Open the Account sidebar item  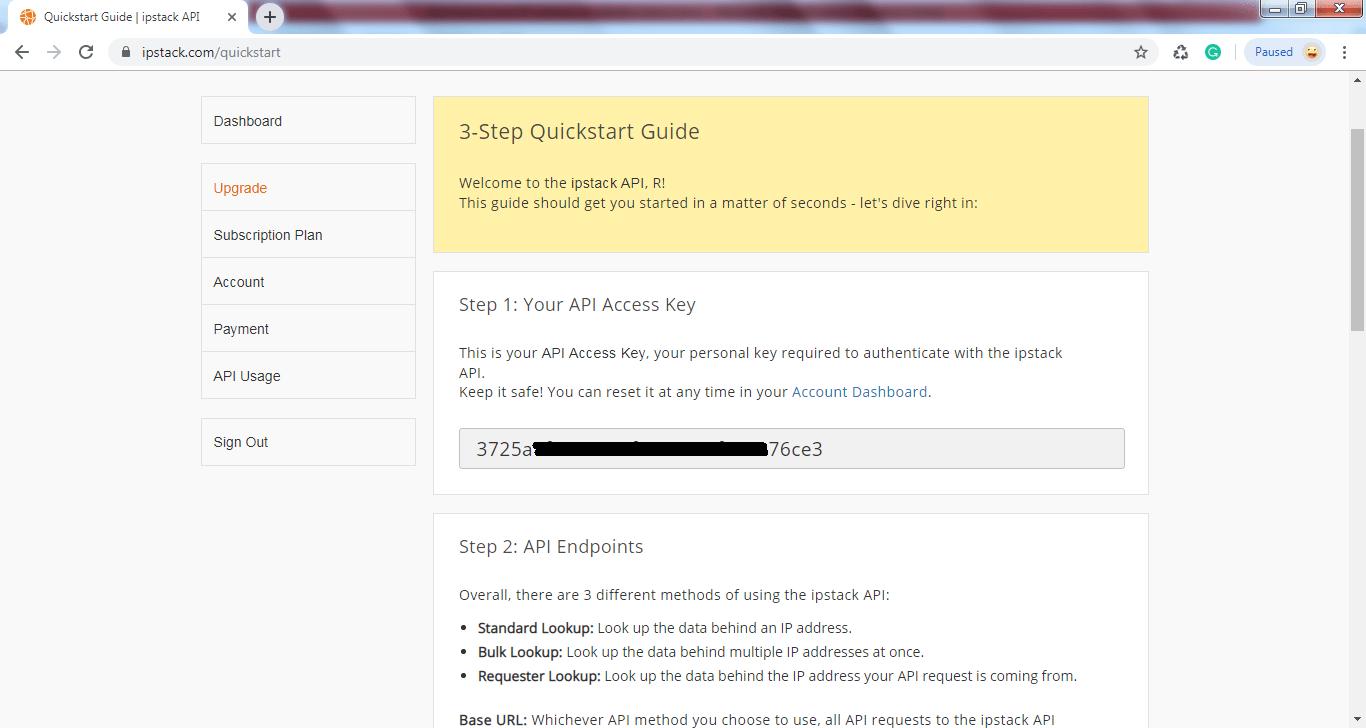click(x=308, y=282)
